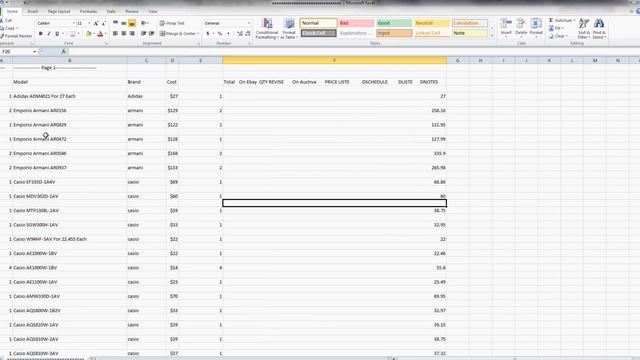Apply the Note cell style
This screenshot has height=360, width=640.
pyautogui.click(x=469, y=33)
